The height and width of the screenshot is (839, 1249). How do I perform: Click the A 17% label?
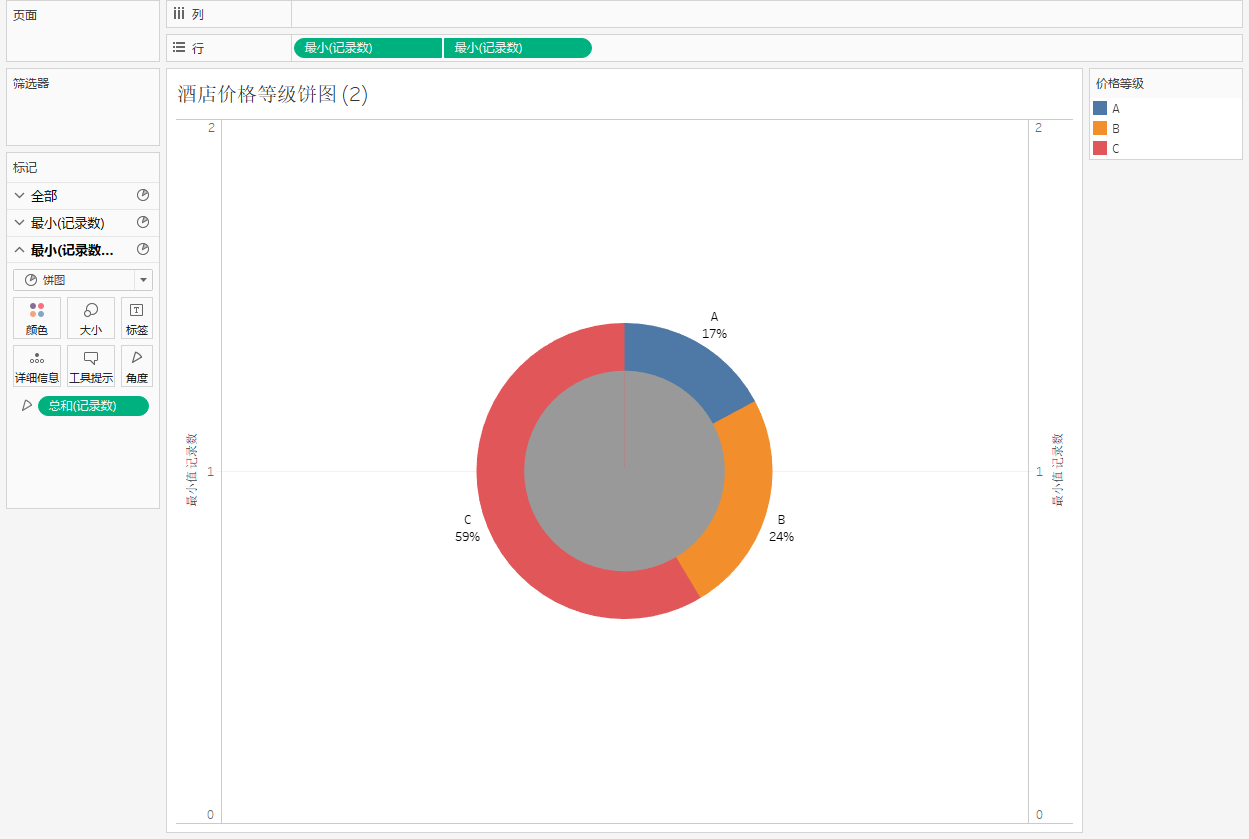pyautogui.click(x=714, y=325)
